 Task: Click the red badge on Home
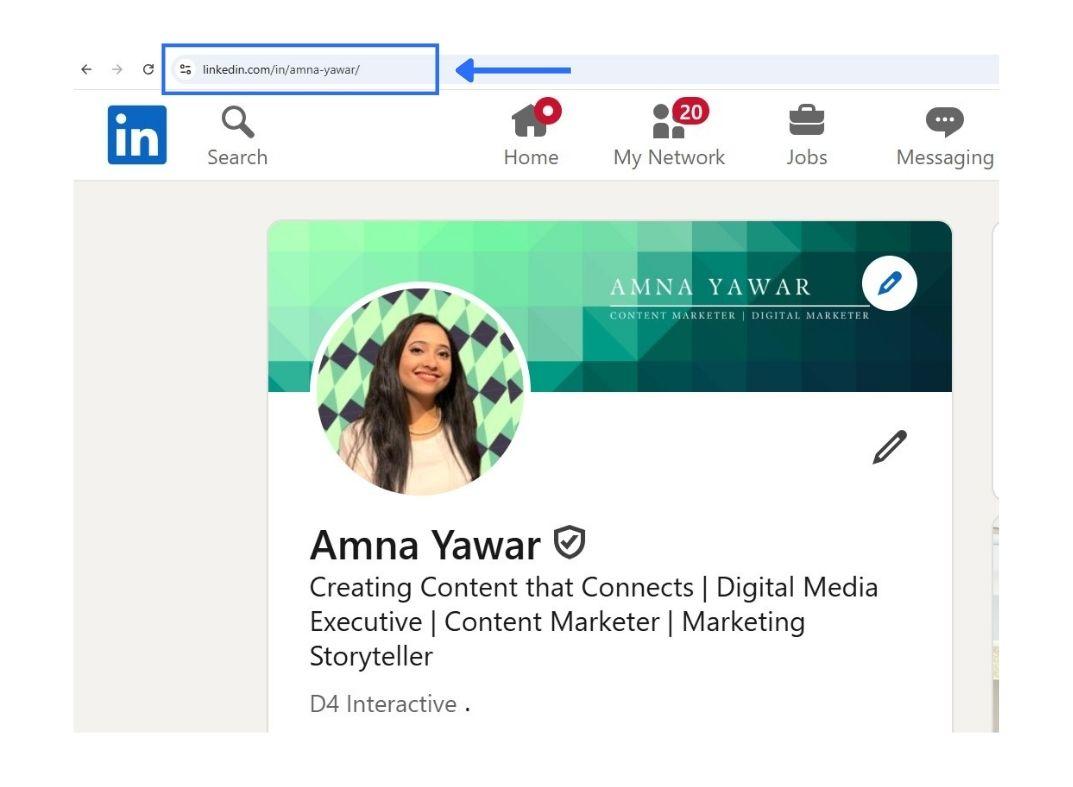tap(548, 111)
